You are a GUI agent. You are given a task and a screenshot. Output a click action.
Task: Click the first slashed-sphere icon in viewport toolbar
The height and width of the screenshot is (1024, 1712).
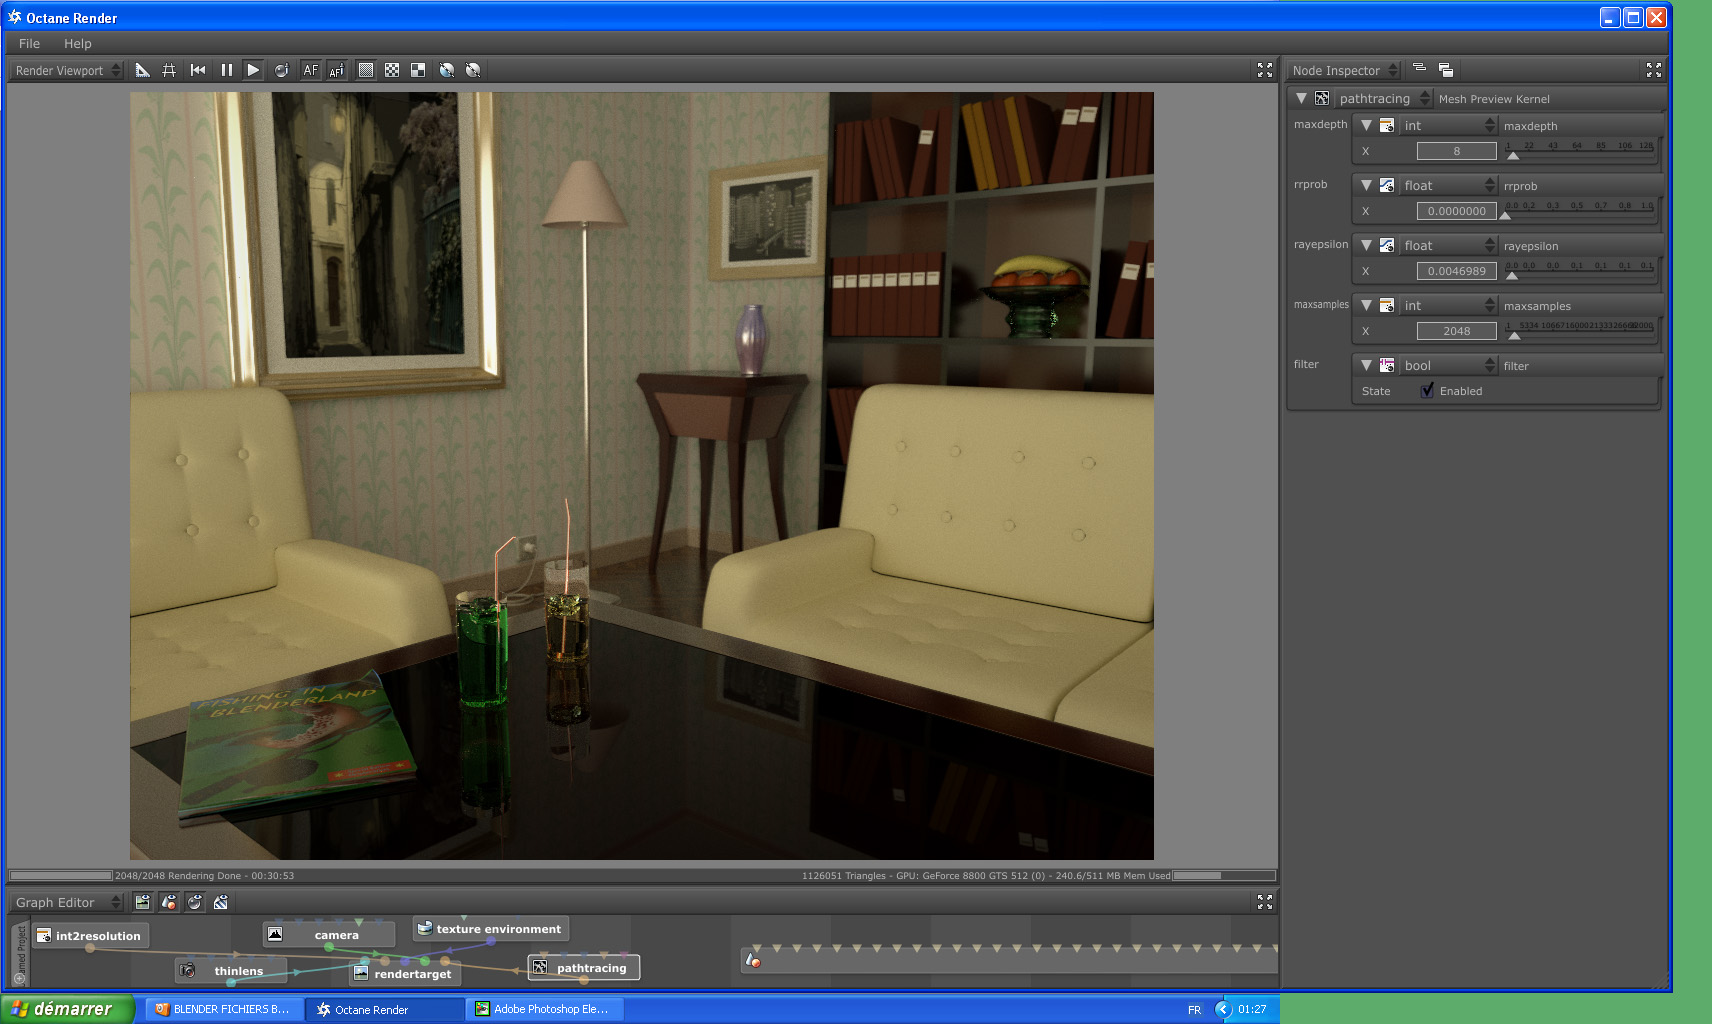447,70
